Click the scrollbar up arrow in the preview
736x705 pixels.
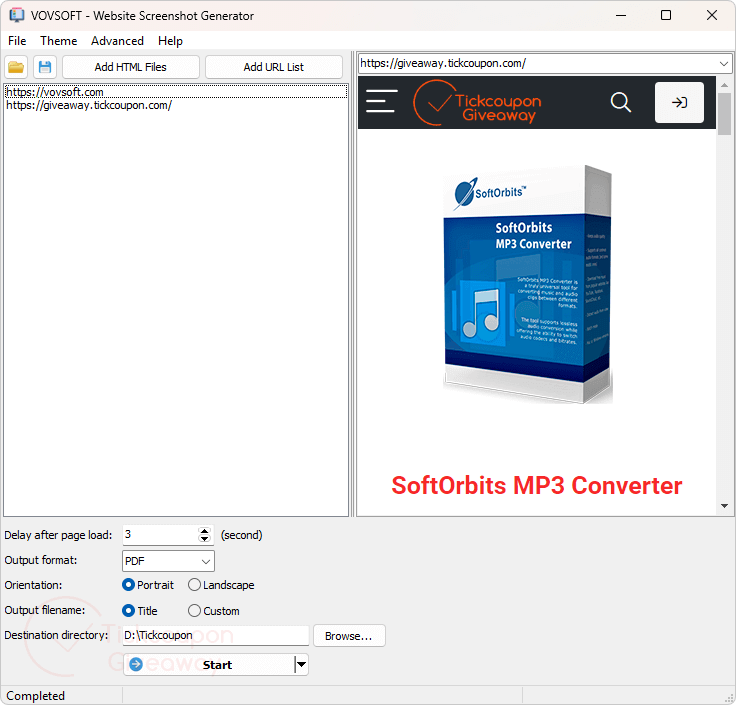[724, 85]
